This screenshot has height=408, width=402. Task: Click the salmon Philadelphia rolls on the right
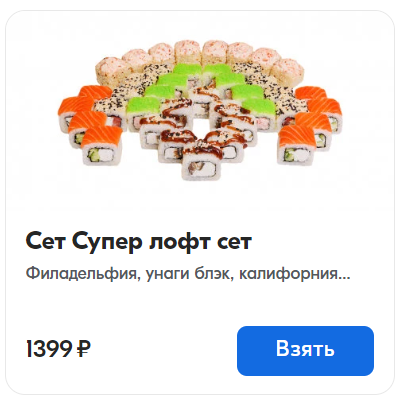pyautogui.click(x=310, y=125)
